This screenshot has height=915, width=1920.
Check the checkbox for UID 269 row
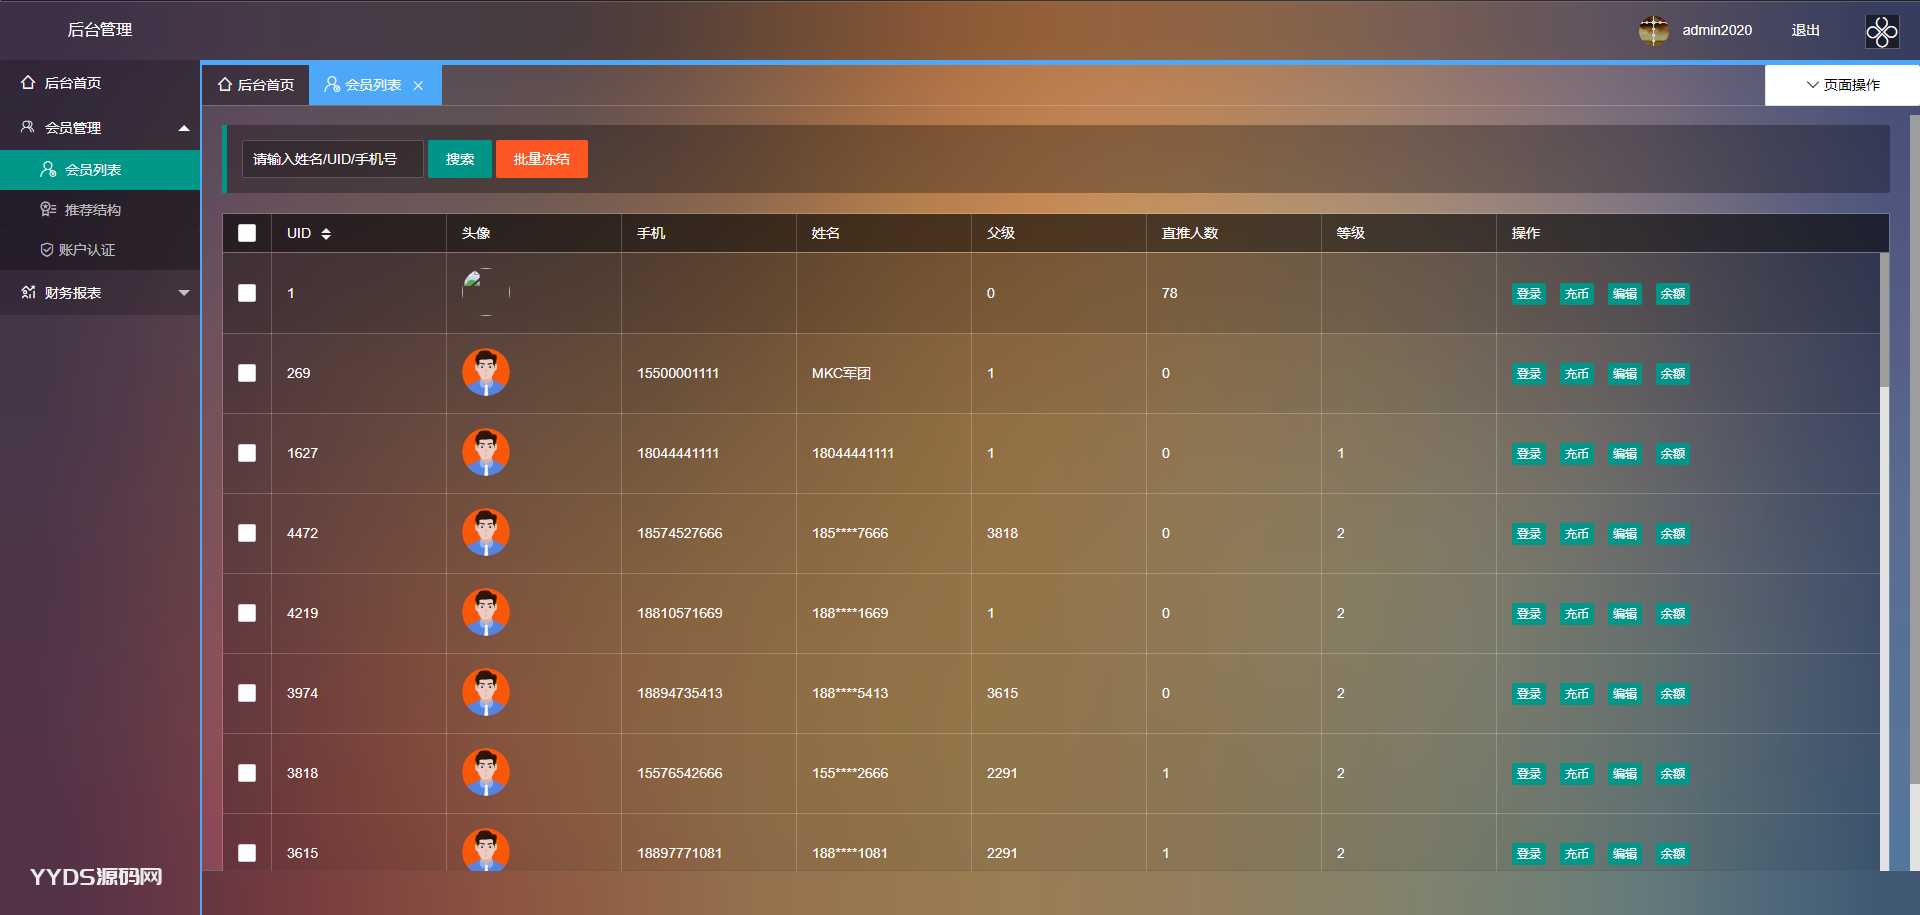point(247,373)
